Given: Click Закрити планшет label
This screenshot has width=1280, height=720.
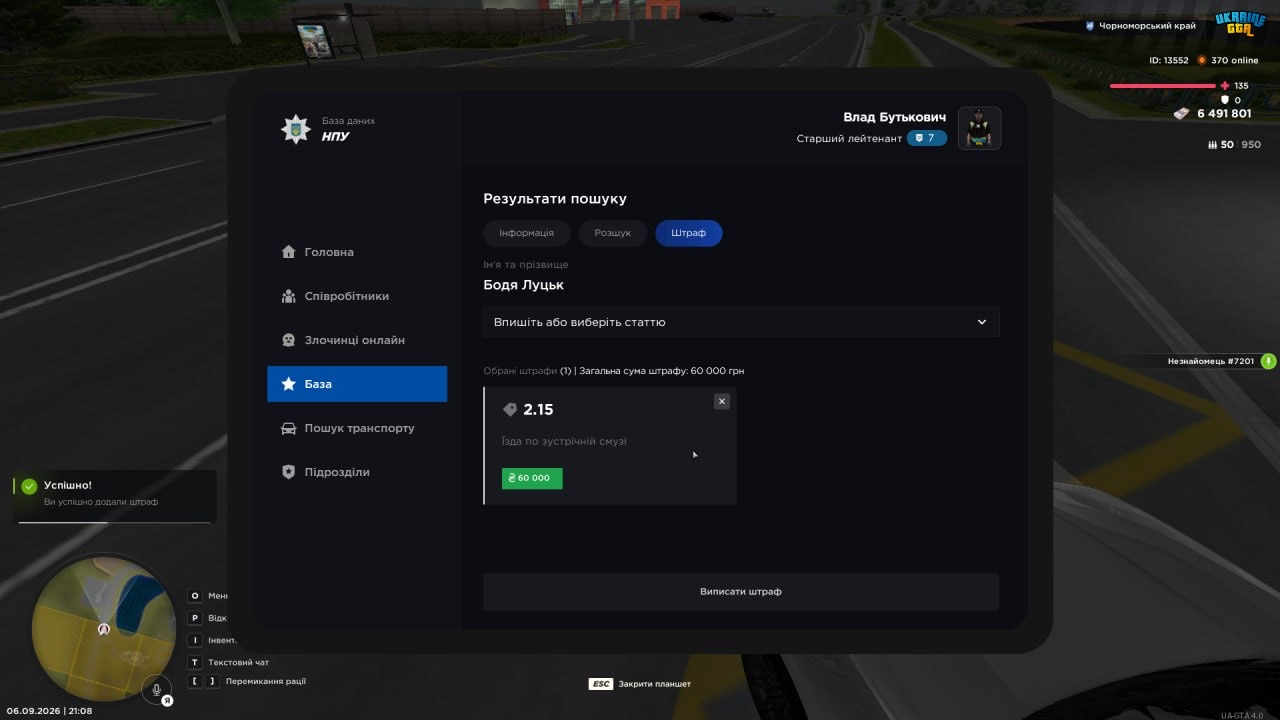Looking at the screenshot, I should 655,684.
